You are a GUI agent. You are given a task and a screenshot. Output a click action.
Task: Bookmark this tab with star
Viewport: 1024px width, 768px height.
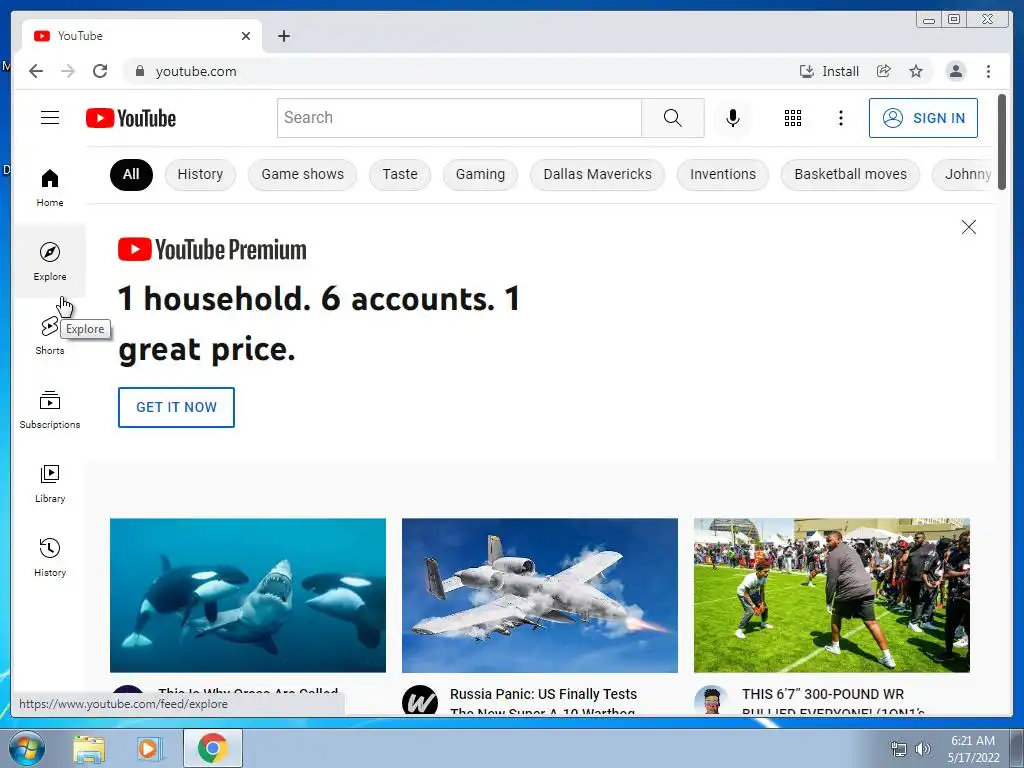click(x=916, y=71)
